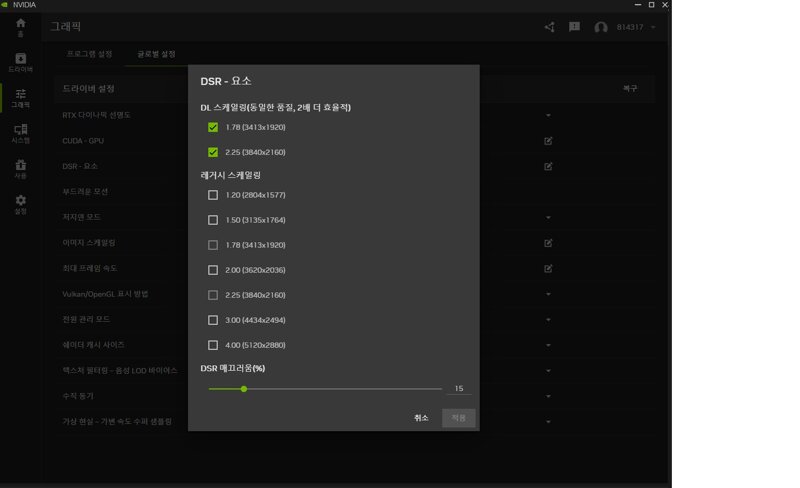Click edit icon for CUDA - GPU row
This screenshot has width=800, height=488.
[x=548, y=141]
